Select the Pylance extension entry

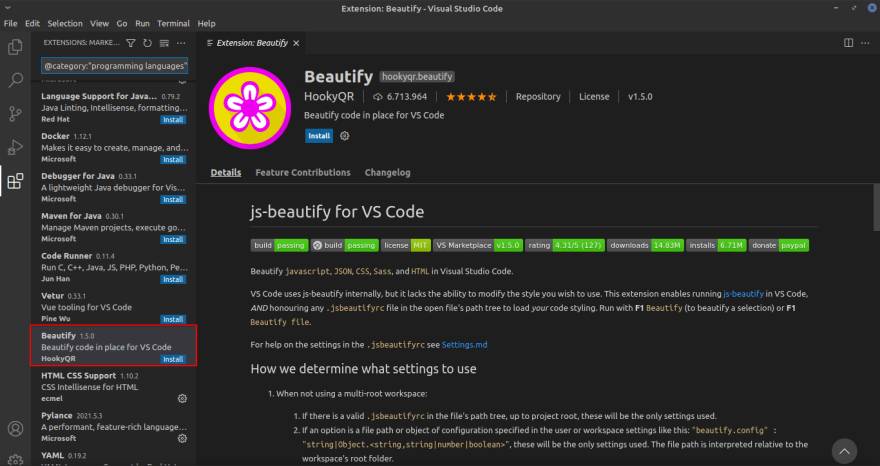pos(113,426)
